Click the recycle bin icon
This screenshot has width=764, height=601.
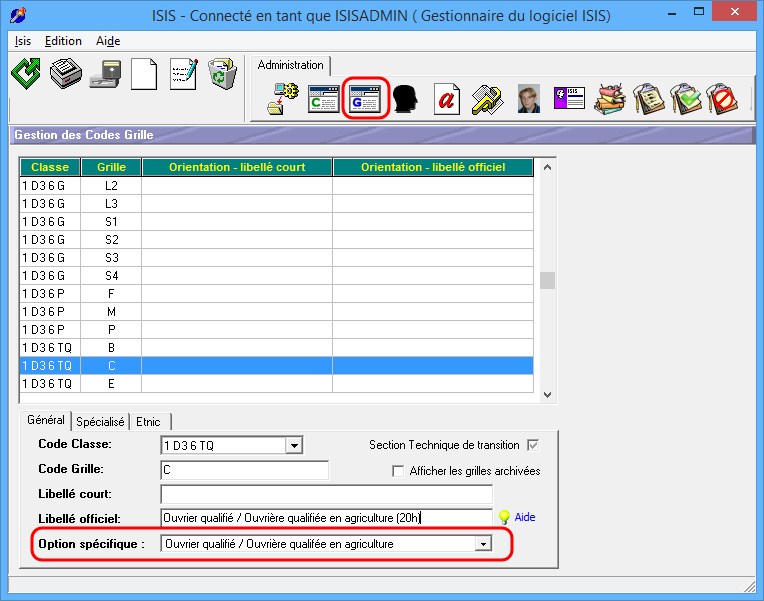coord(221,75)
